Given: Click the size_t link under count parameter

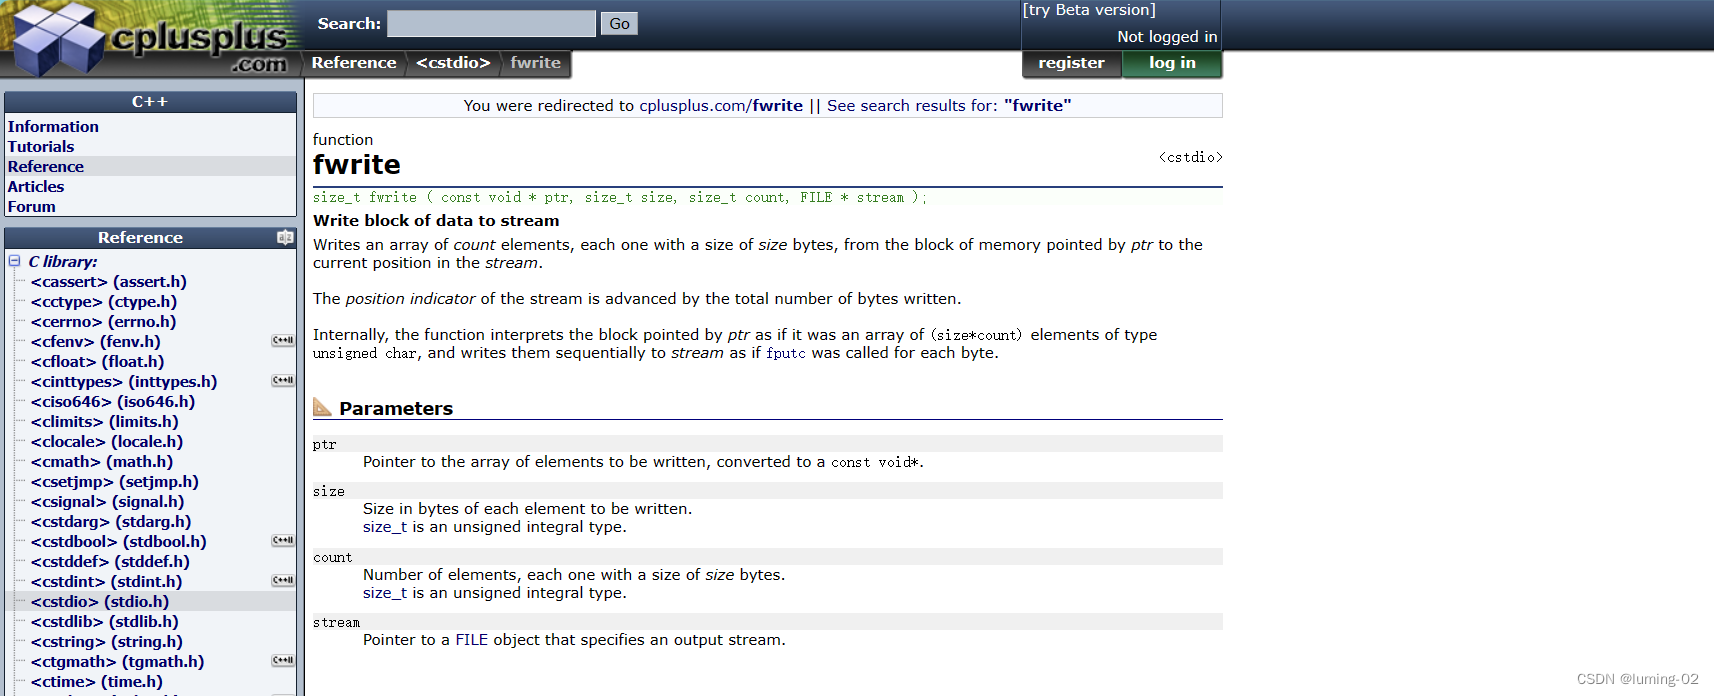Looking at the screenshot, I should tap(385, 593).
